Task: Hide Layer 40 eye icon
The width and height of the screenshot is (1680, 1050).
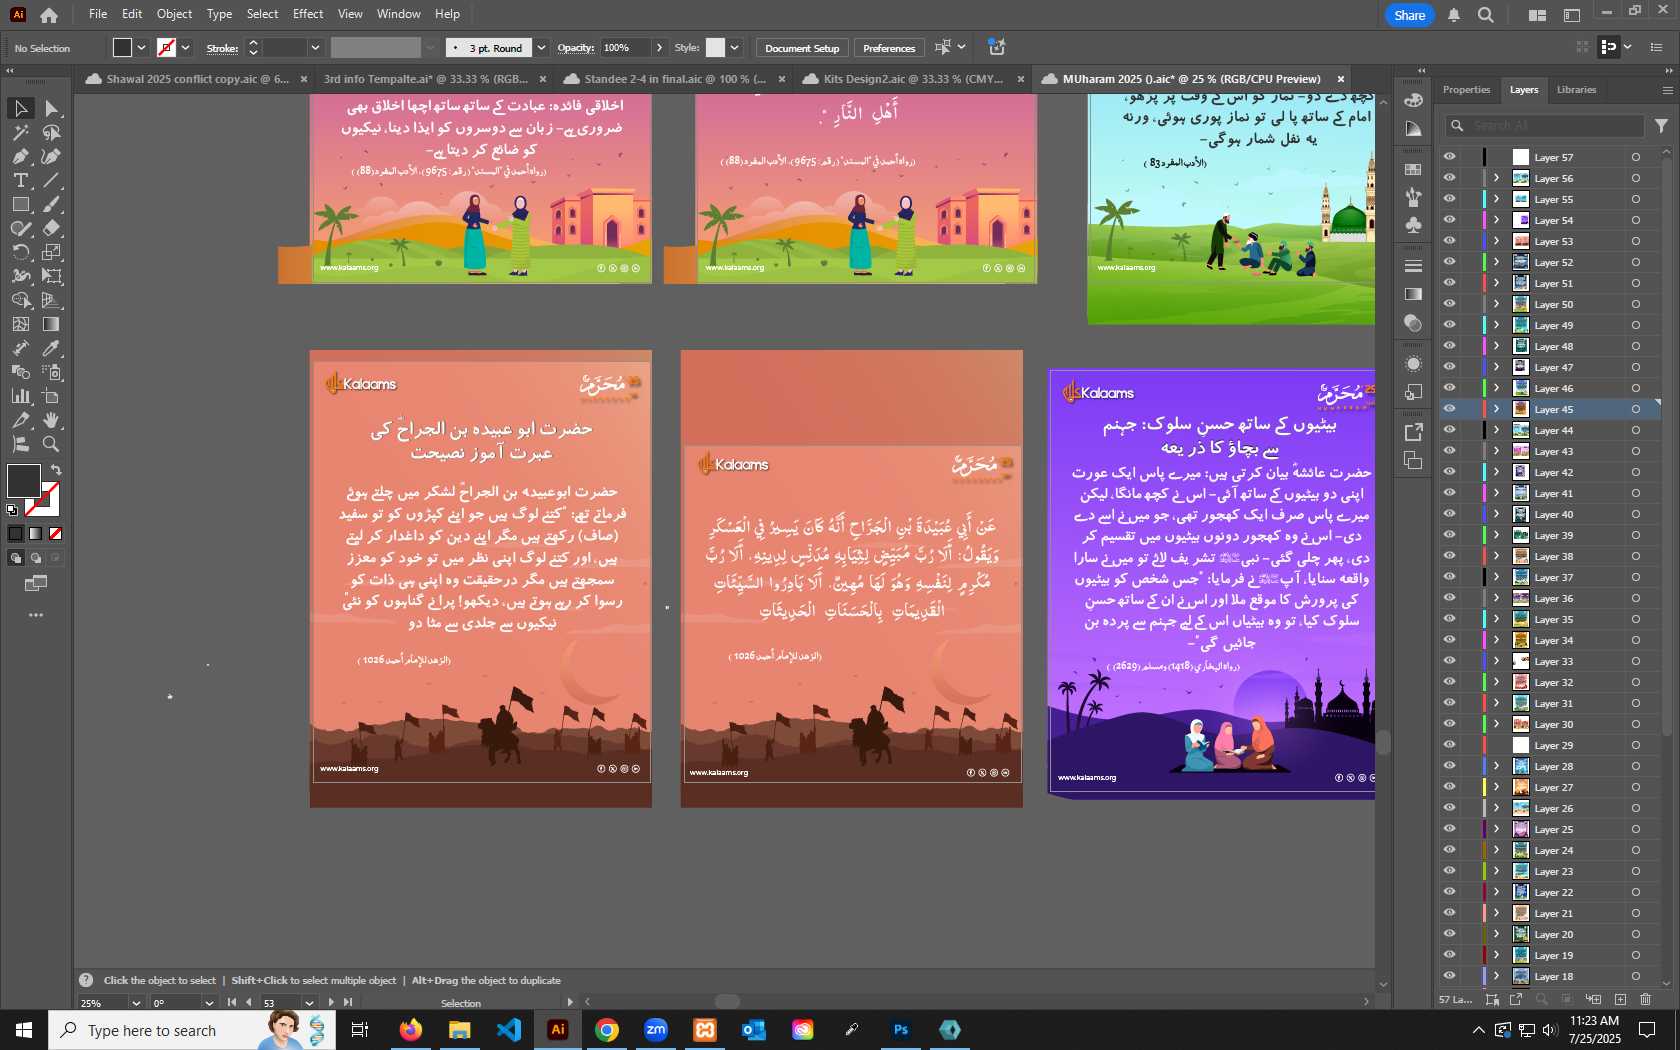Action: [x=1449, y=514]
